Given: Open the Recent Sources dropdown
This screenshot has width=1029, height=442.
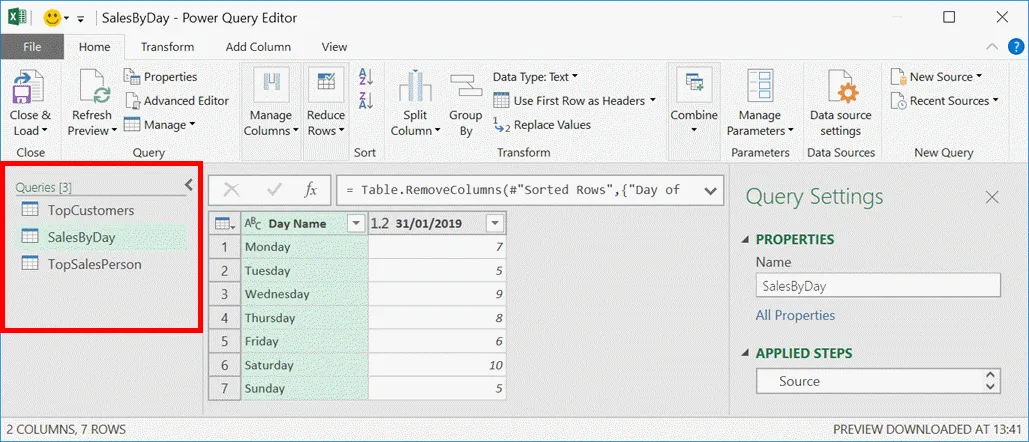Looking at the screenshot, I should tap(944, 101).
